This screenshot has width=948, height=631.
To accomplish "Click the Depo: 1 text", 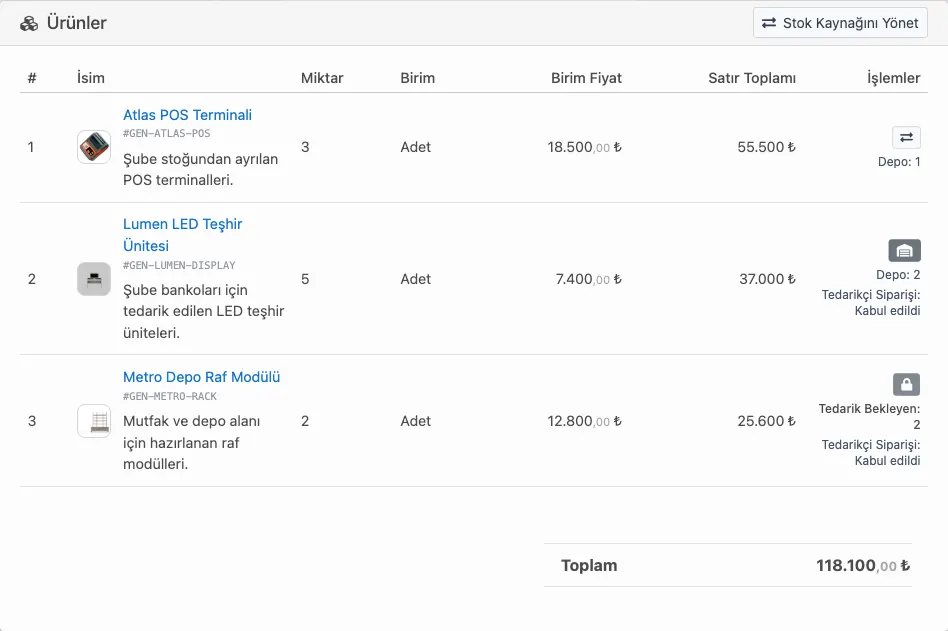I will [899, 162].
